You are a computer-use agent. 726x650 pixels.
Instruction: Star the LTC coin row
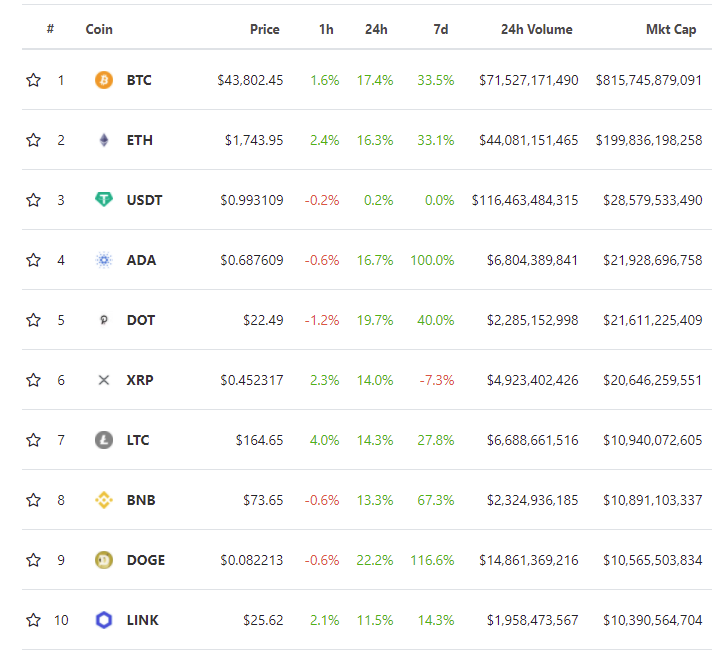click(x=33, y=440)
